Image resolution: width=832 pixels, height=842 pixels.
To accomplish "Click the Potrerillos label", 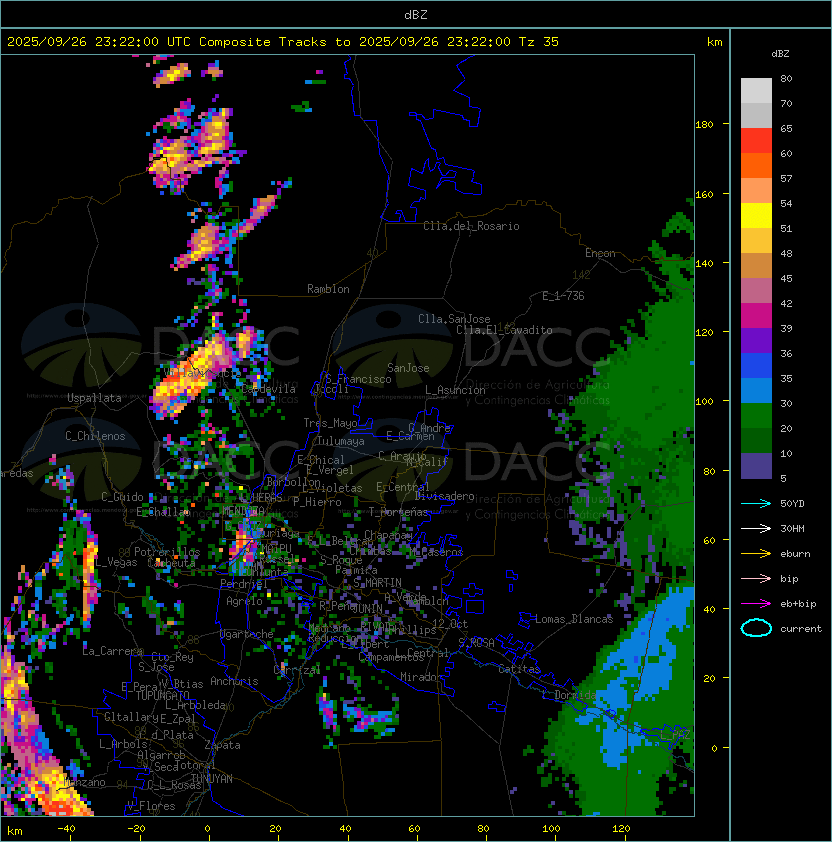I will pos(167,552).
